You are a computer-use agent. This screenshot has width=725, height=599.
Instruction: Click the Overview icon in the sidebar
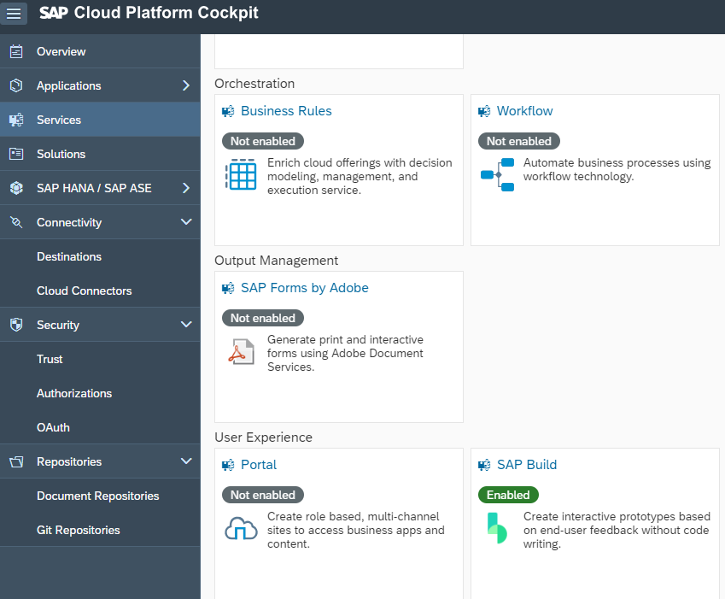(x=16, y=51)
